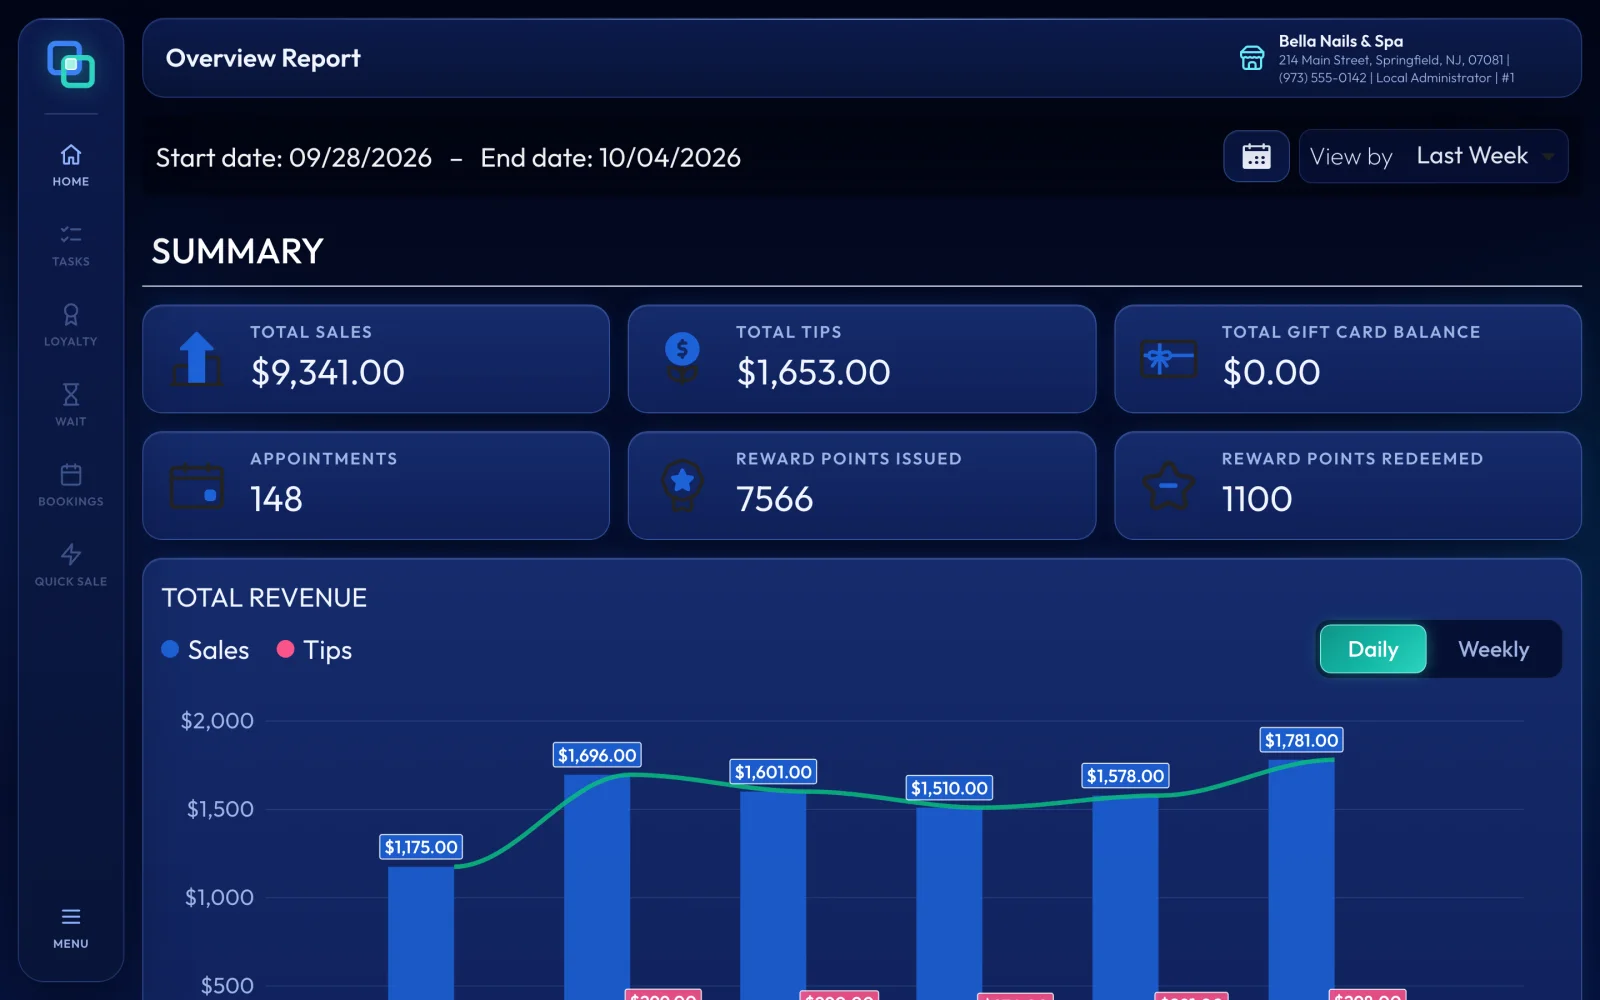
Task: Click the Start date 09/28/2026 text
Action: coord(294,158)
